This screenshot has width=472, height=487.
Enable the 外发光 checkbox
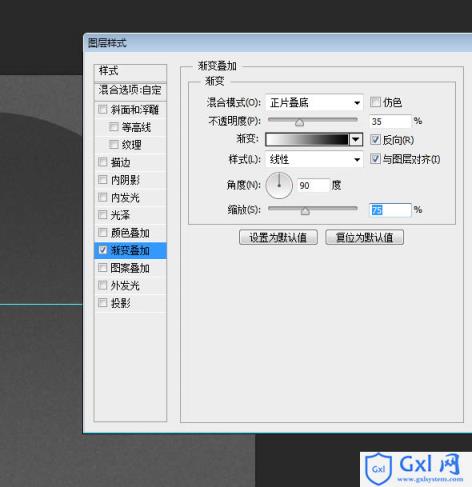102,285
